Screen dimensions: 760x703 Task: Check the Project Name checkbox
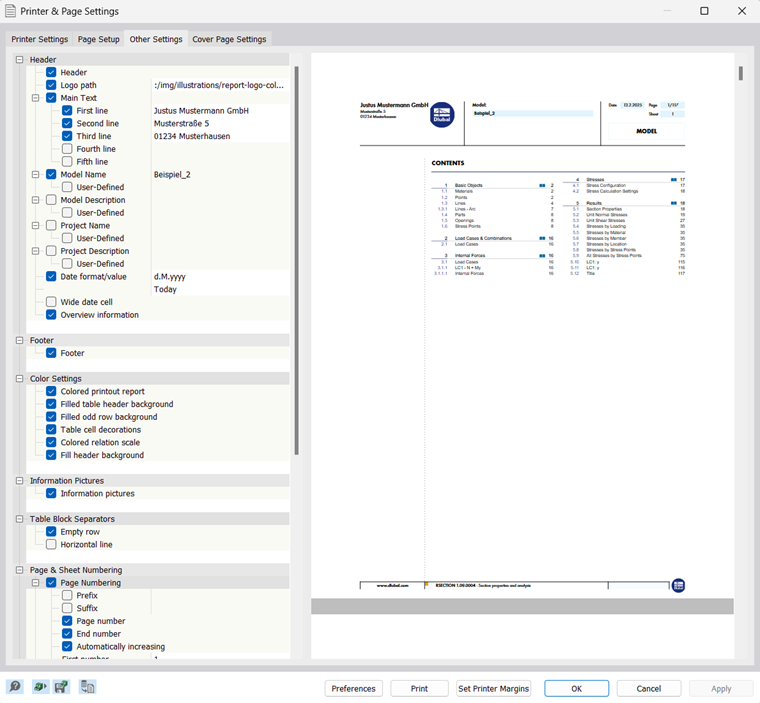(x=51, y=225)
